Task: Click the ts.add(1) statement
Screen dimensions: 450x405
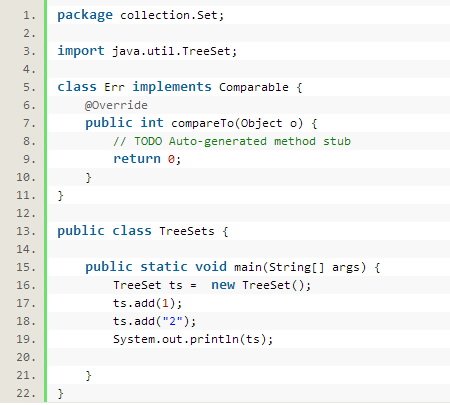Action: click(147, 303)
